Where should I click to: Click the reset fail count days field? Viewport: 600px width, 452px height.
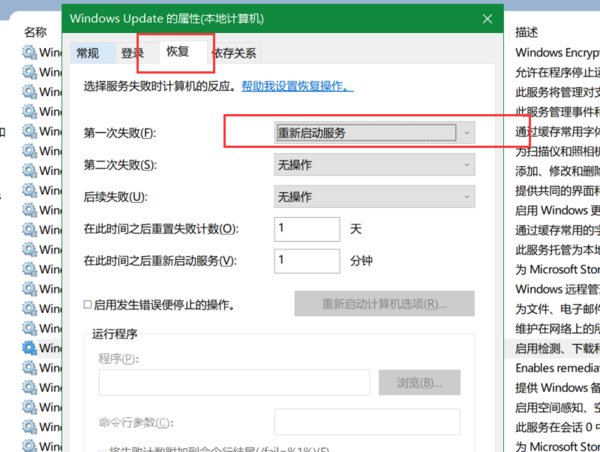pyautogui.click(x=307, y=229)
